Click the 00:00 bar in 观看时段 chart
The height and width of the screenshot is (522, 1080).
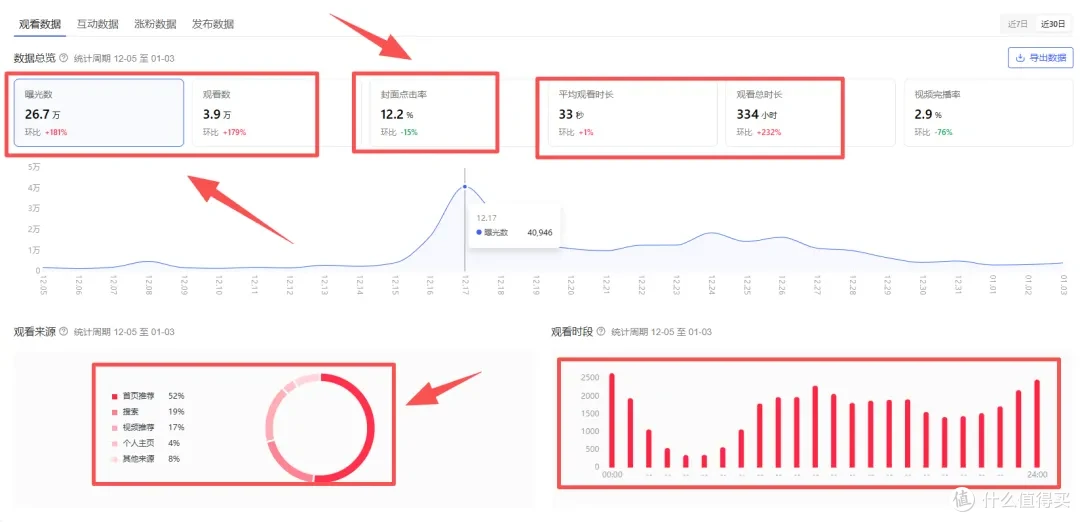(612, 420)
